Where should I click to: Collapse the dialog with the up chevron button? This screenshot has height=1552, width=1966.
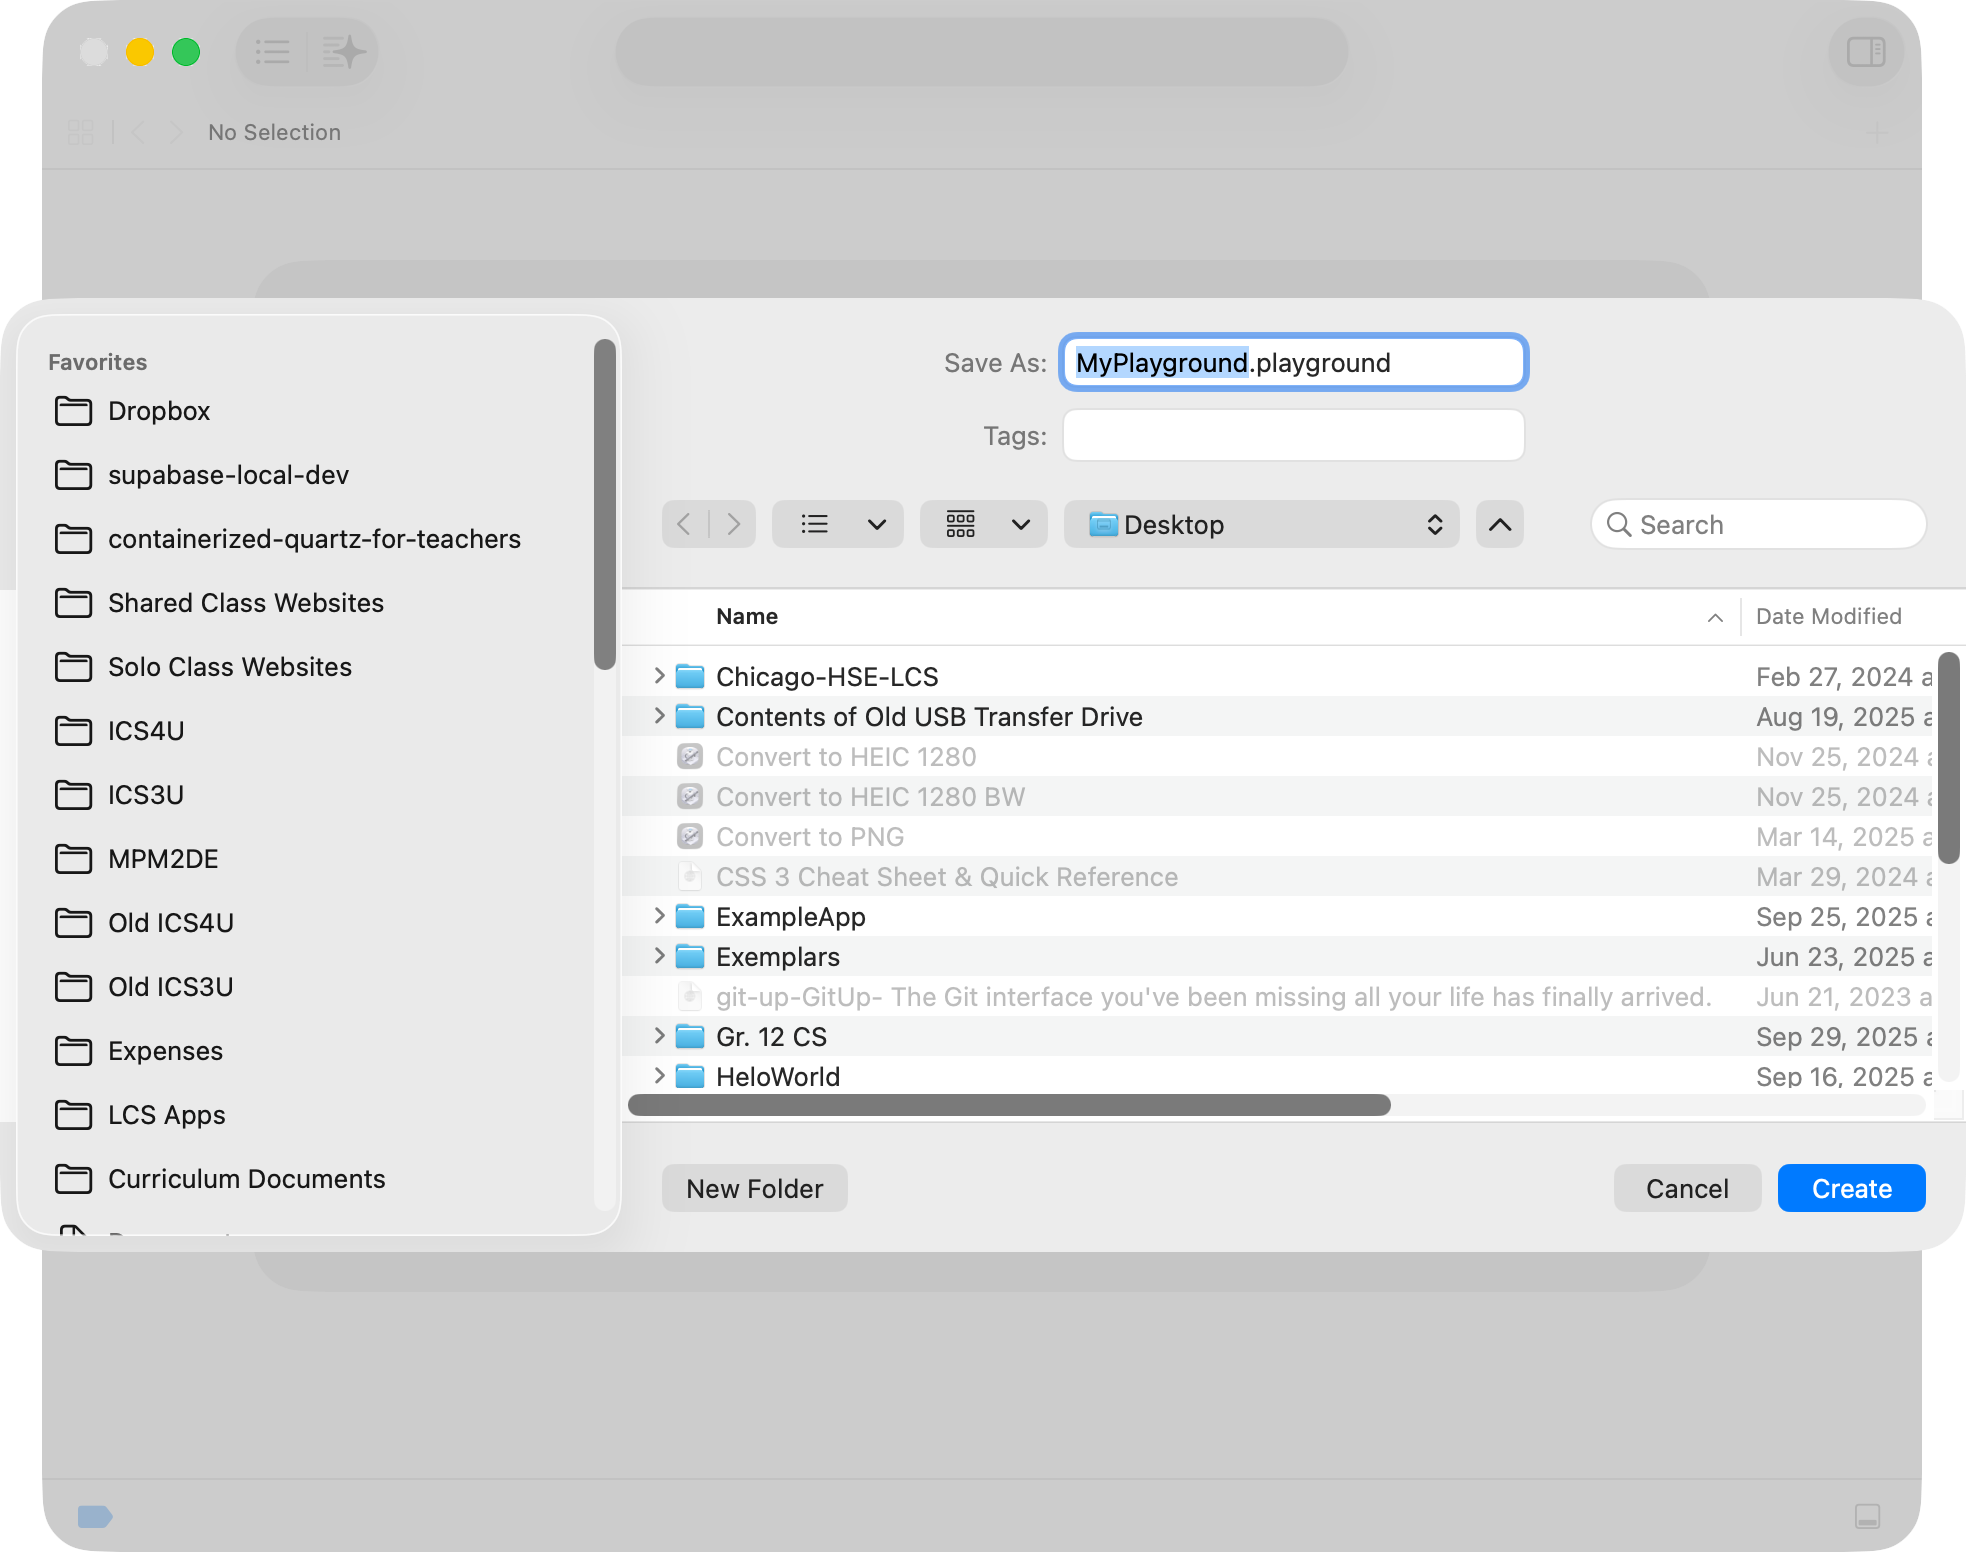pyautogui.click(x=1499, y=524)
